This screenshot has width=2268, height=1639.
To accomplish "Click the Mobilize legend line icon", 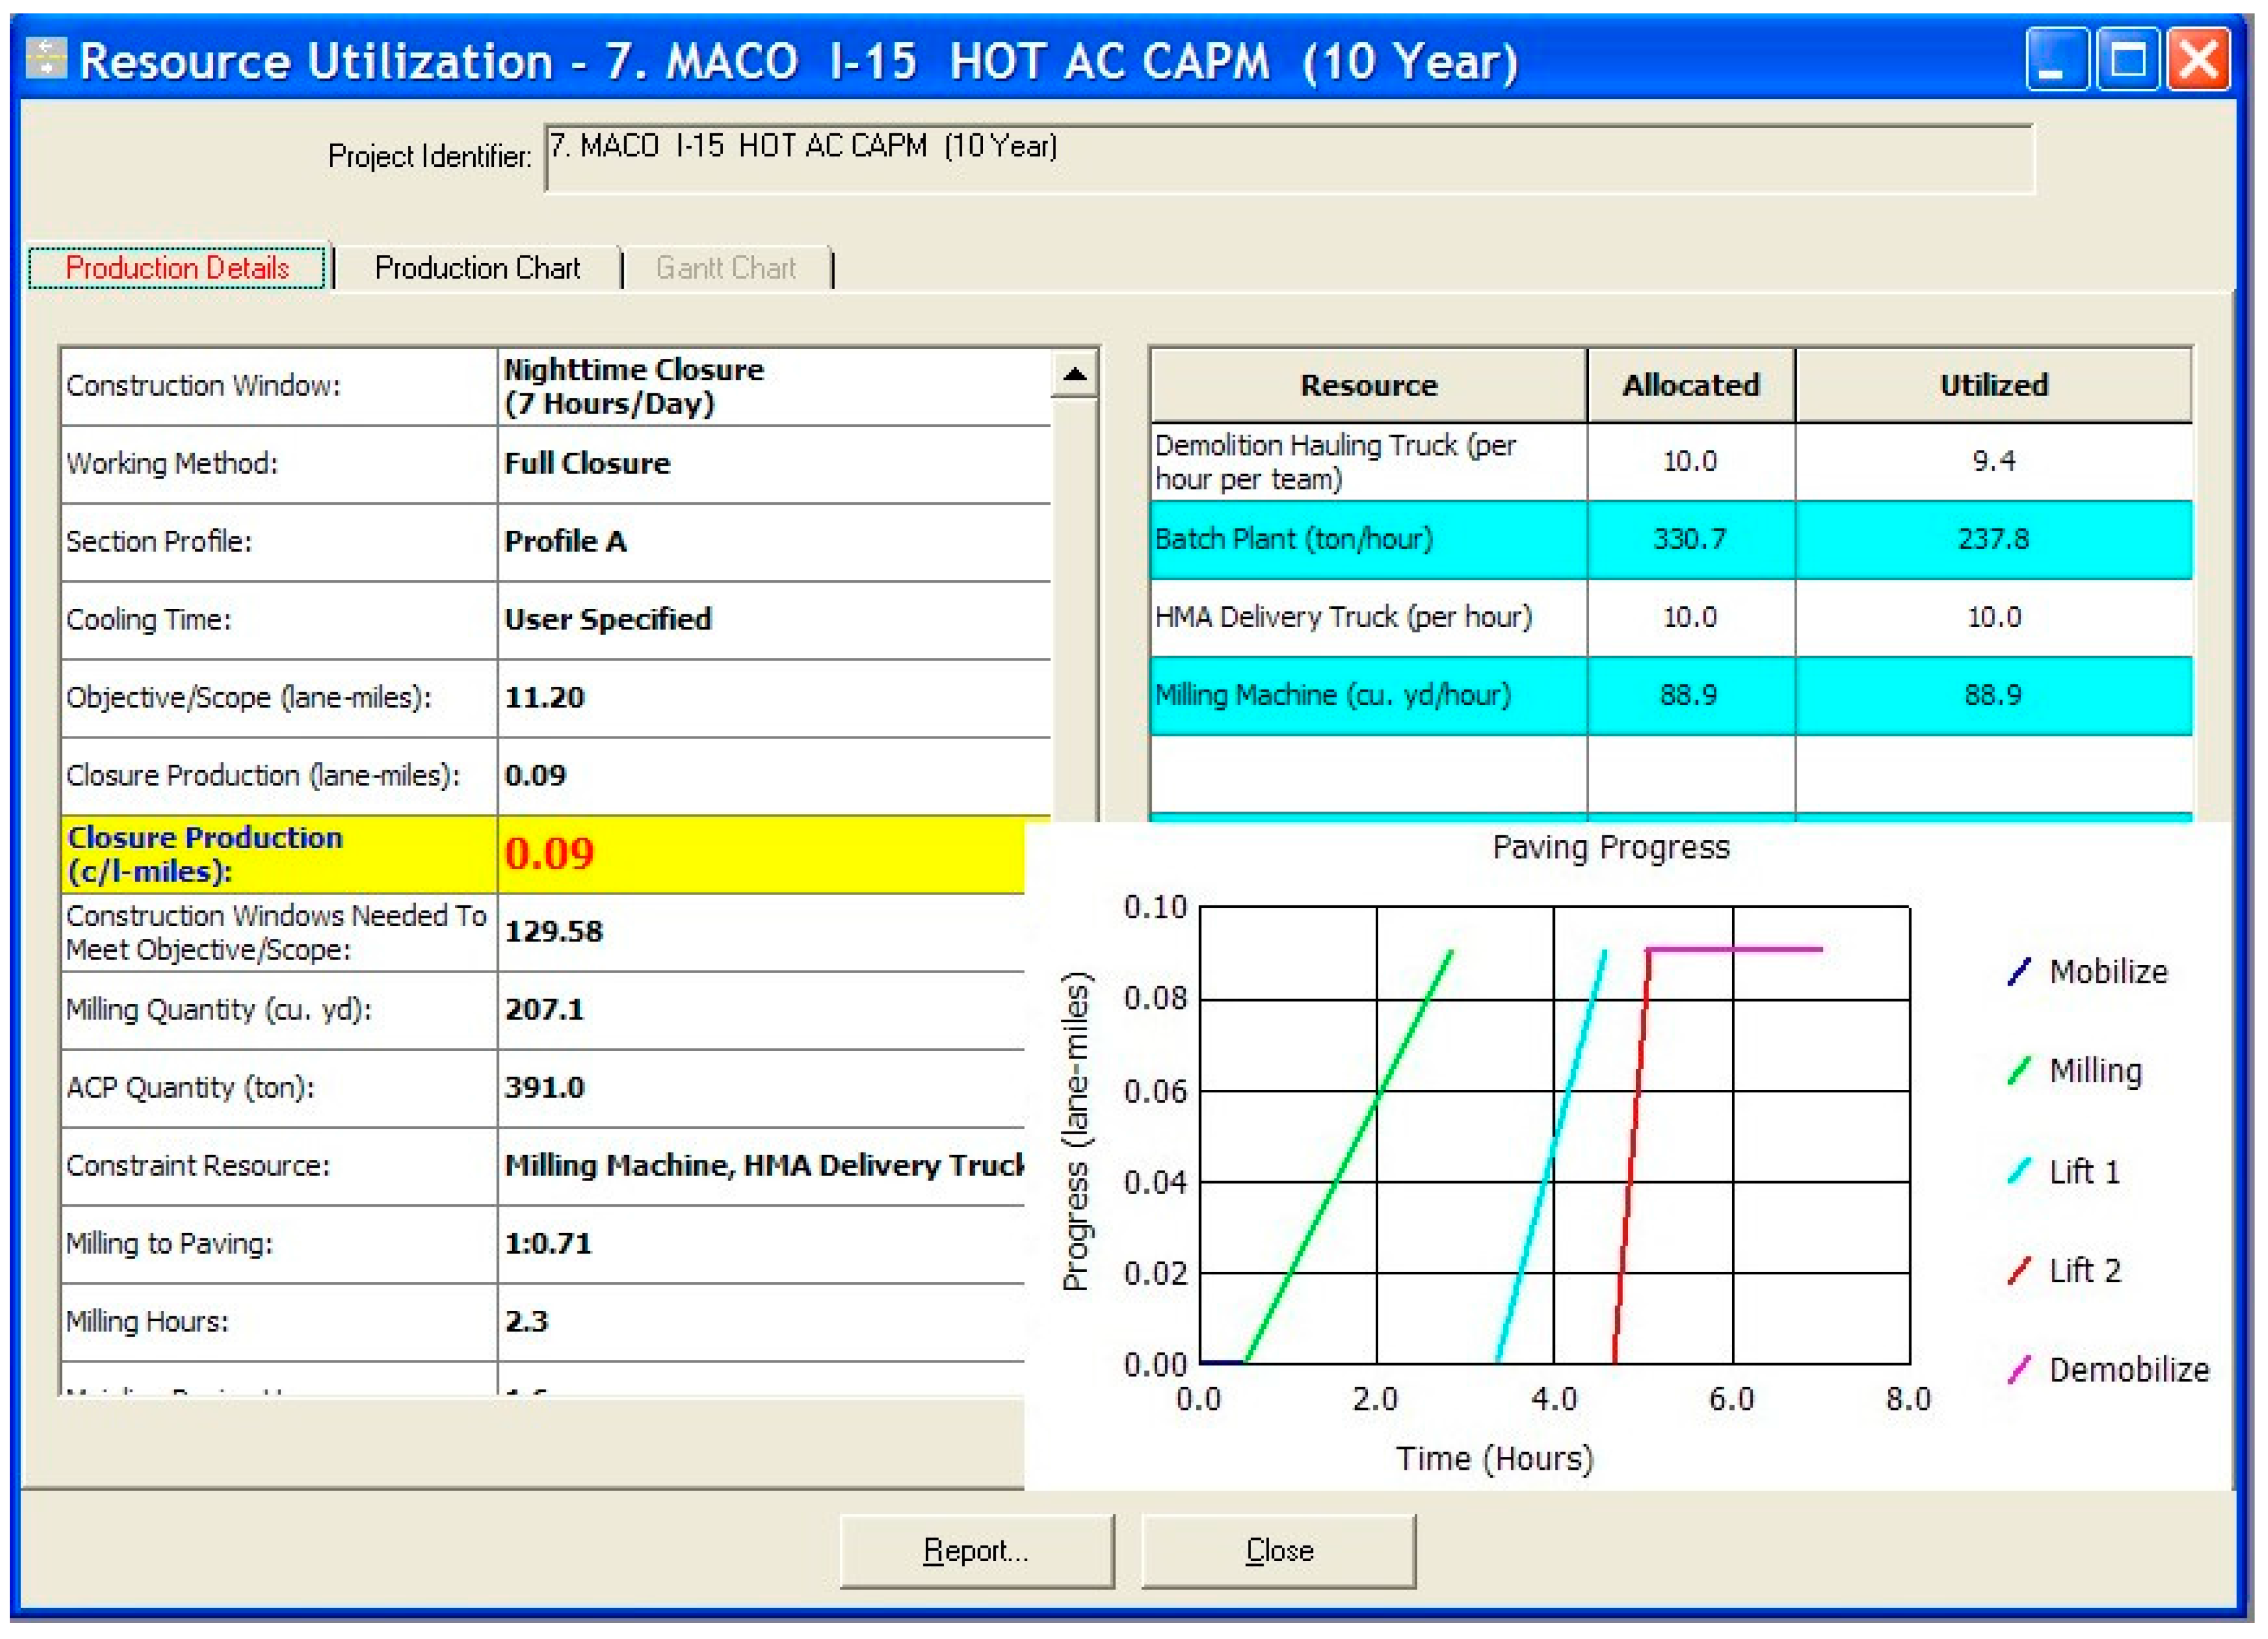I will [2019, 971].
